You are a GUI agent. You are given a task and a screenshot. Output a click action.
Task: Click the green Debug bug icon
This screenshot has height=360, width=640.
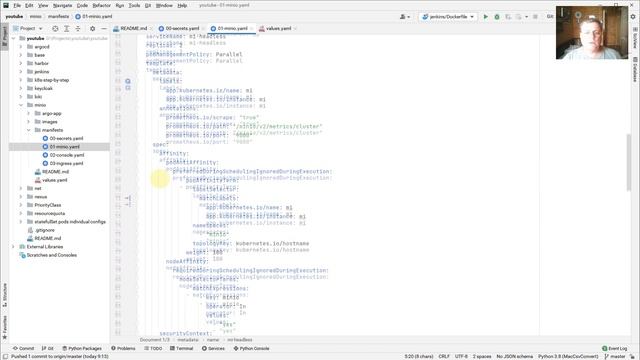[497, 17]
